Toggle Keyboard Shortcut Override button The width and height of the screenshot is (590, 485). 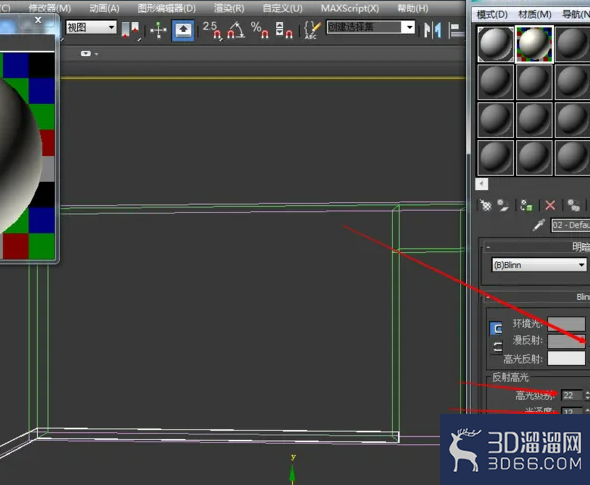(x=183, y=30)
